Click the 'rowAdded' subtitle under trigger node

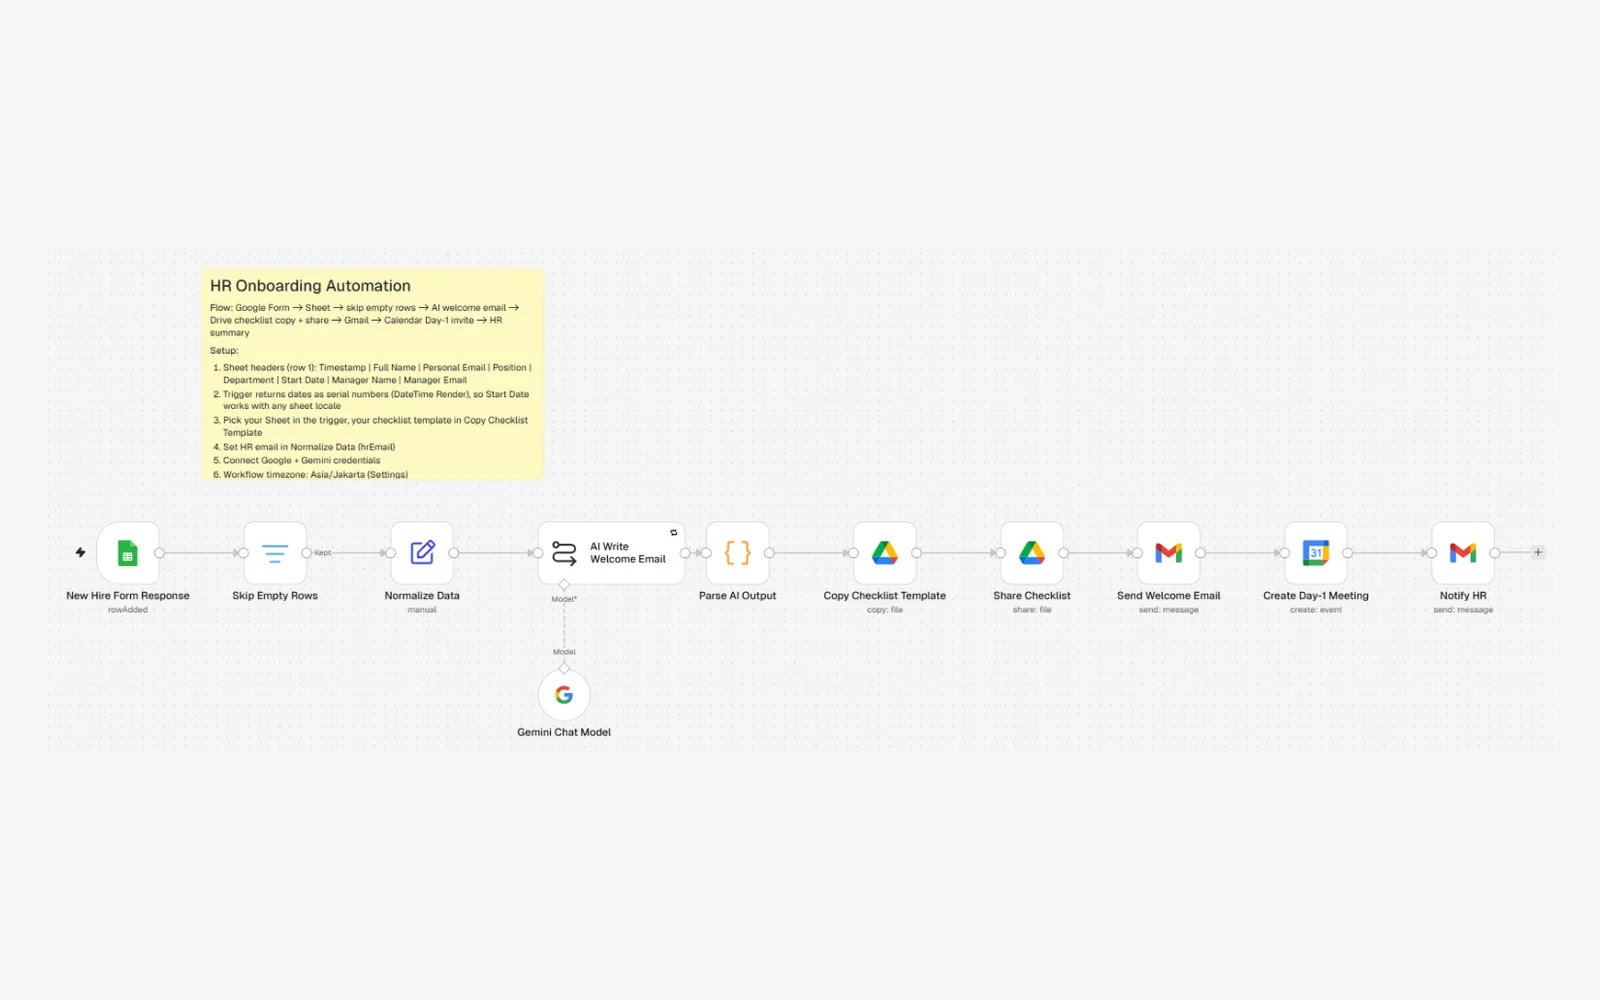pos(128,610)
